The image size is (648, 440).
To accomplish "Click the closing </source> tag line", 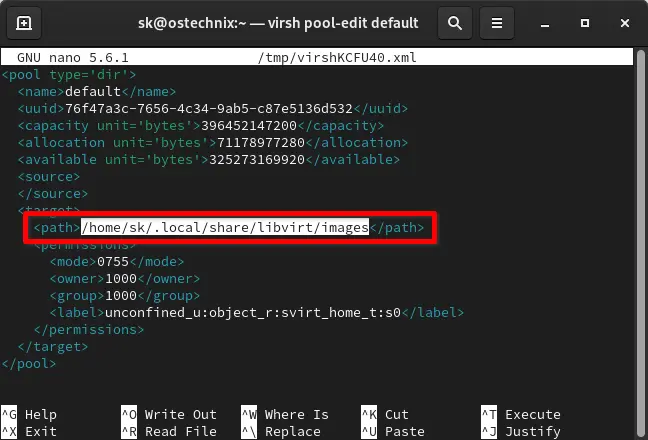I will pyautogui.click(x=53, y=193).
